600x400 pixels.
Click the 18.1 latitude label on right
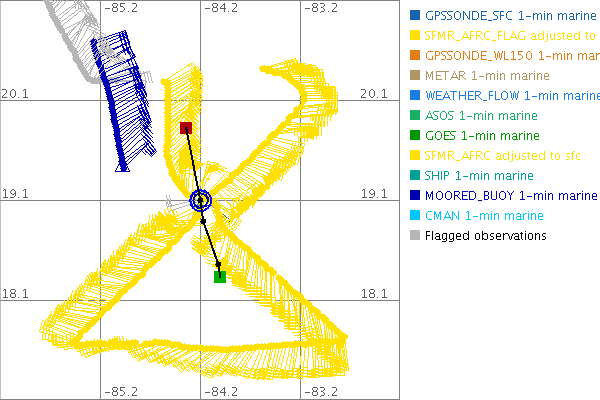pos(373,294)
